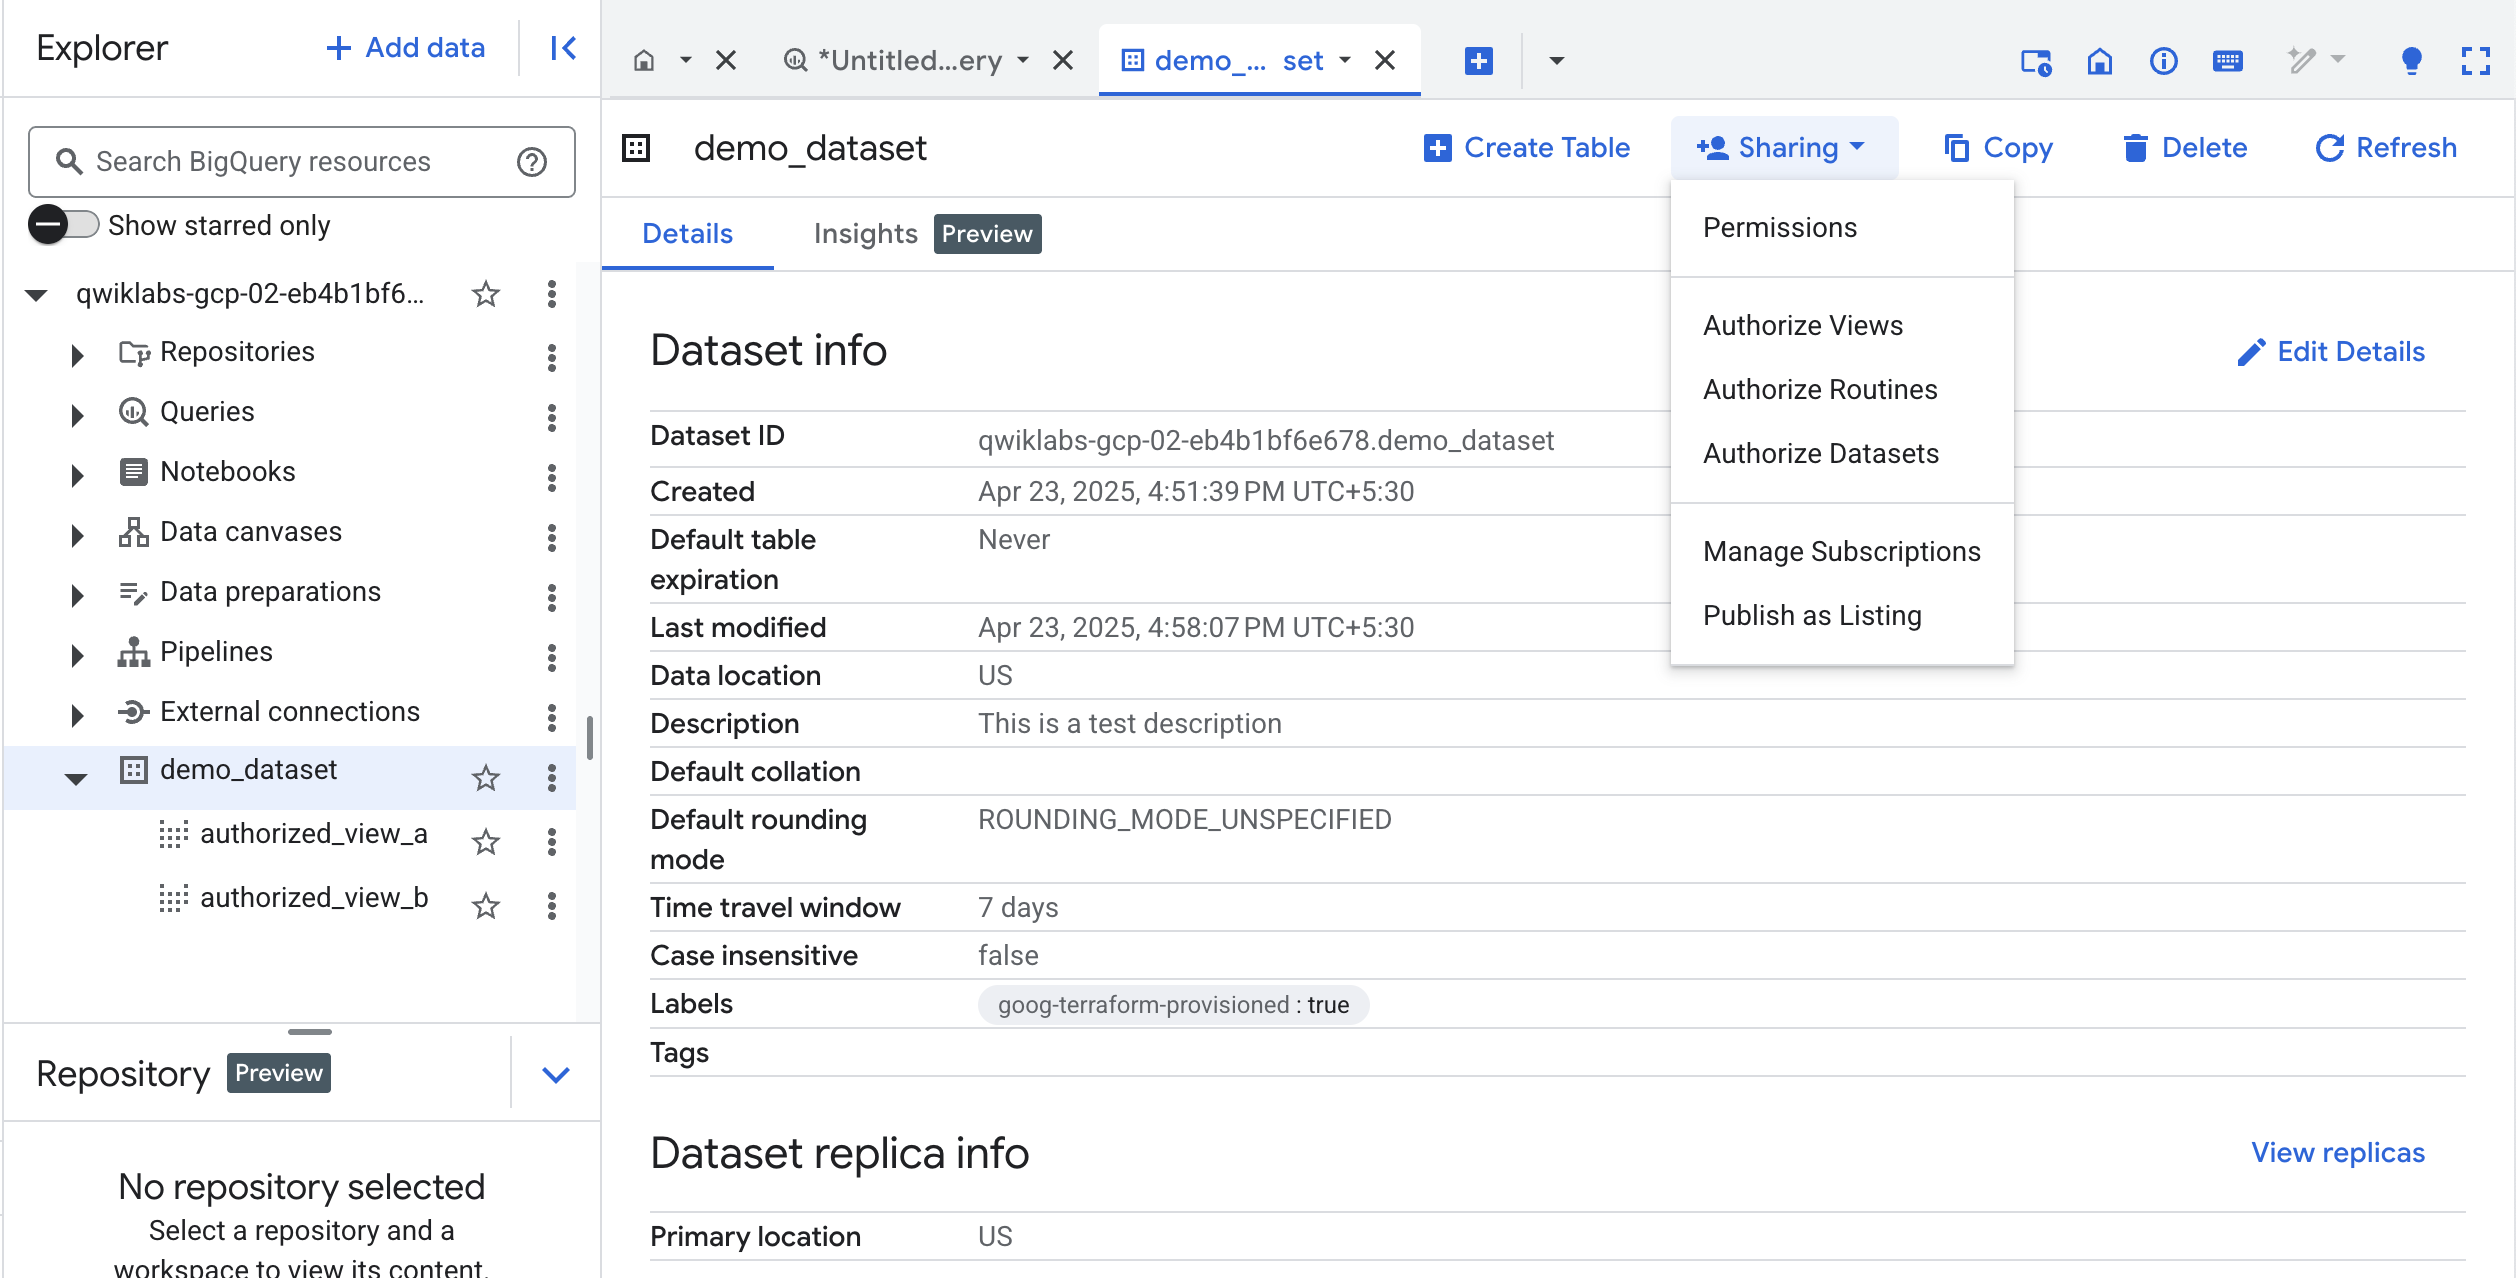This screenshot has width=2516, height=1278.
Task: Select Permissions from Sharing menu
Action: coord(1842,228)
